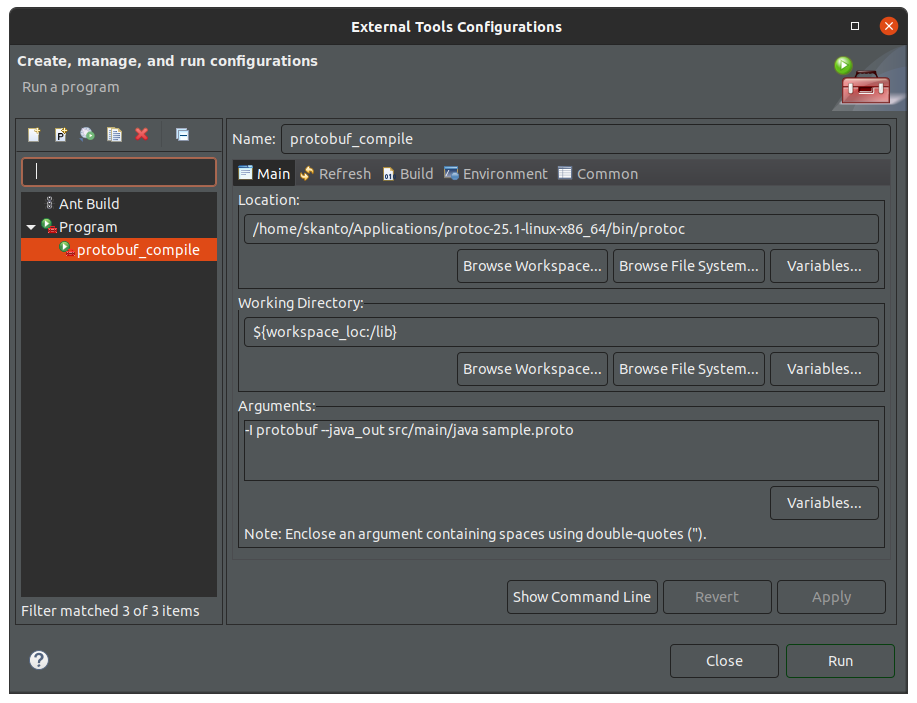
Task: Select the Program category row
Action: pyautogui.click(x=119, y=227)
